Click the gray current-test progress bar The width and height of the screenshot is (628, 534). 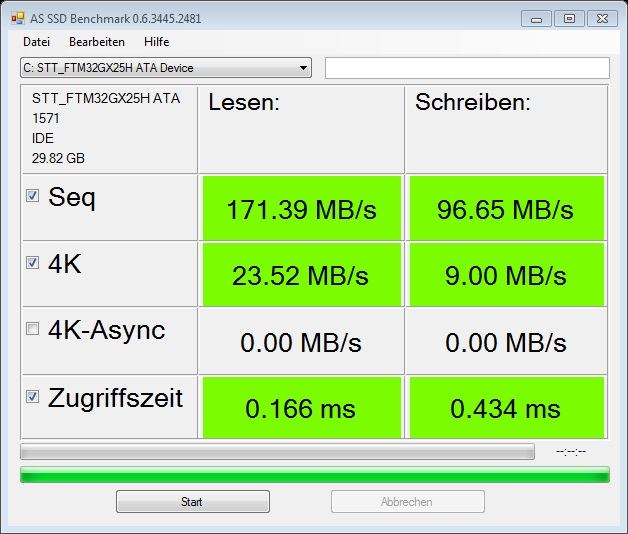pos(277,451)
